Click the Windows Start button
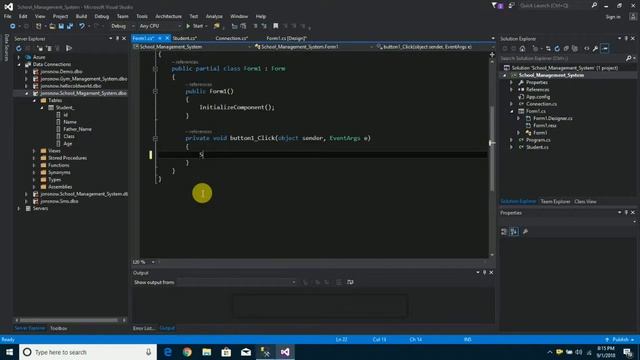The image size is (640, 360). pyautogui.click(x=9, y=352)
